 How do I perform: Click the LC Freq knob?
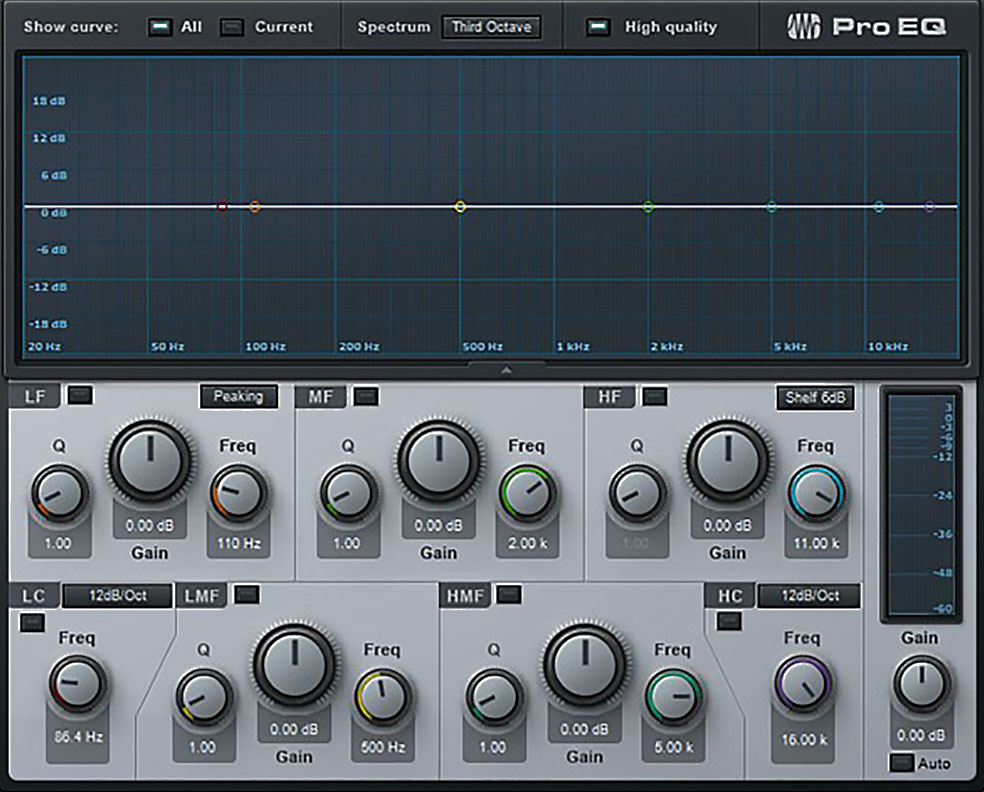[78, 685]
